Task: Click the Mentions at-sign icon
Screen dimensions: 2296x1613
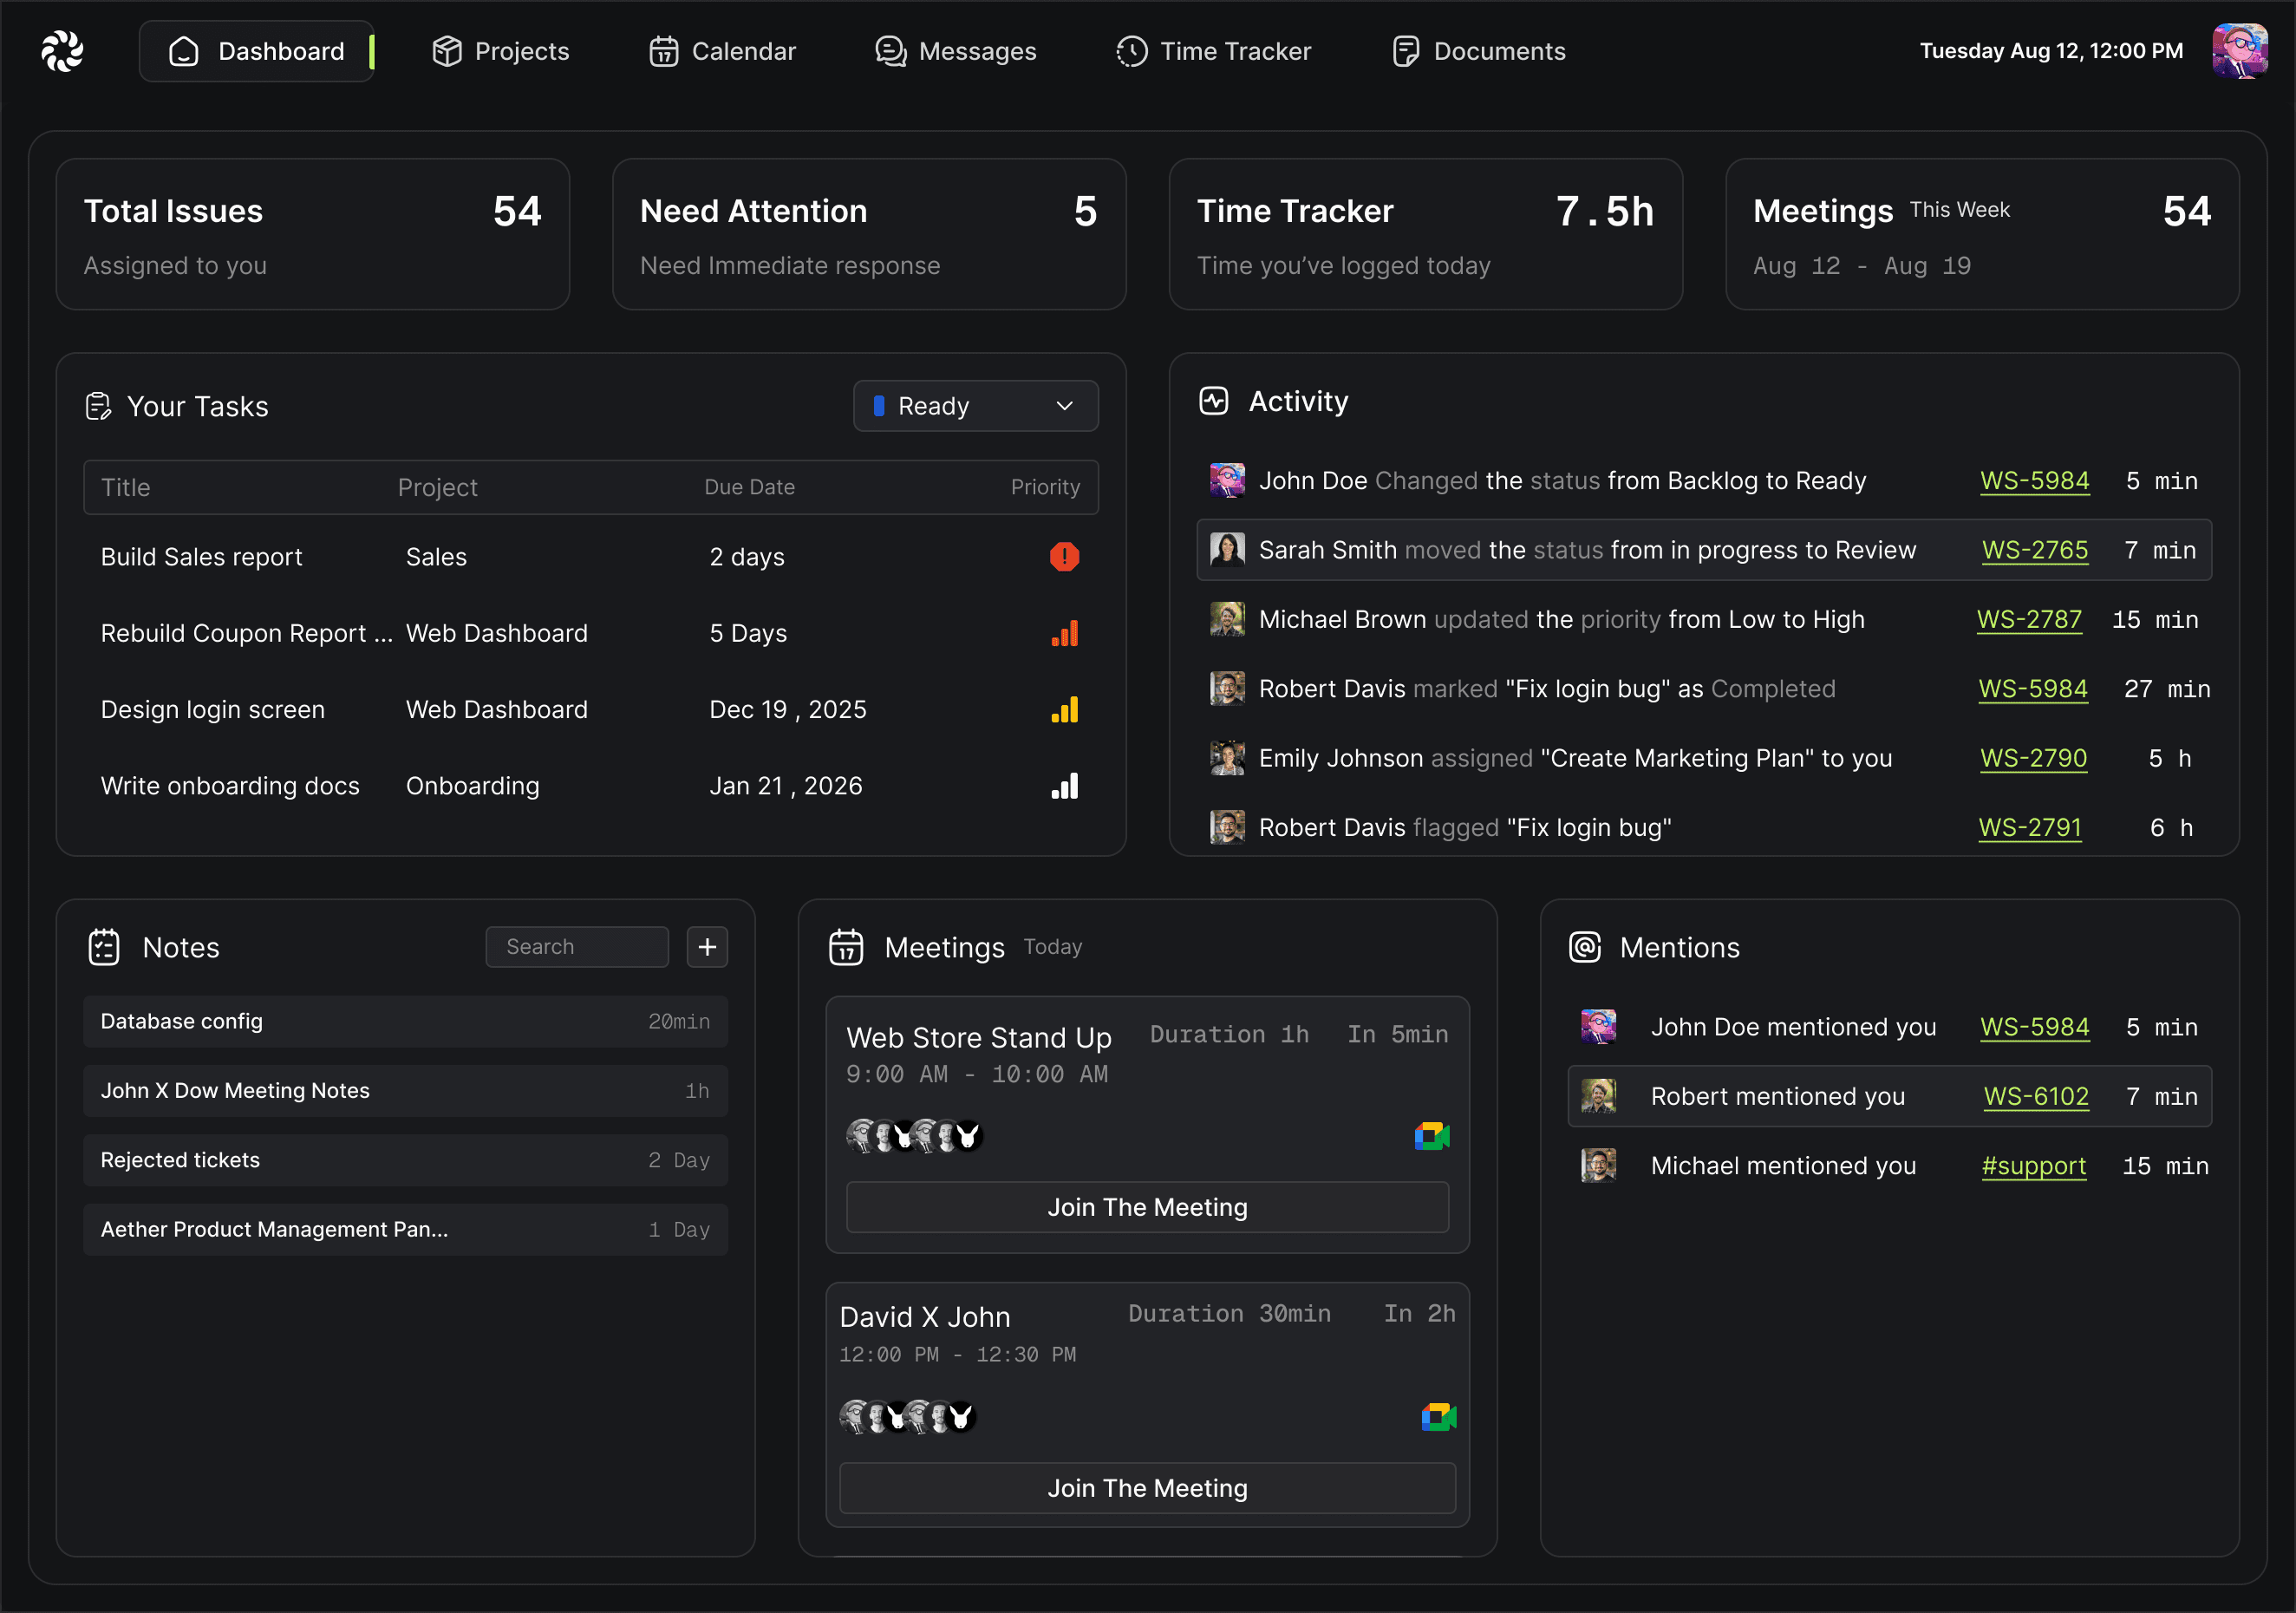Action: point(1585,947)
